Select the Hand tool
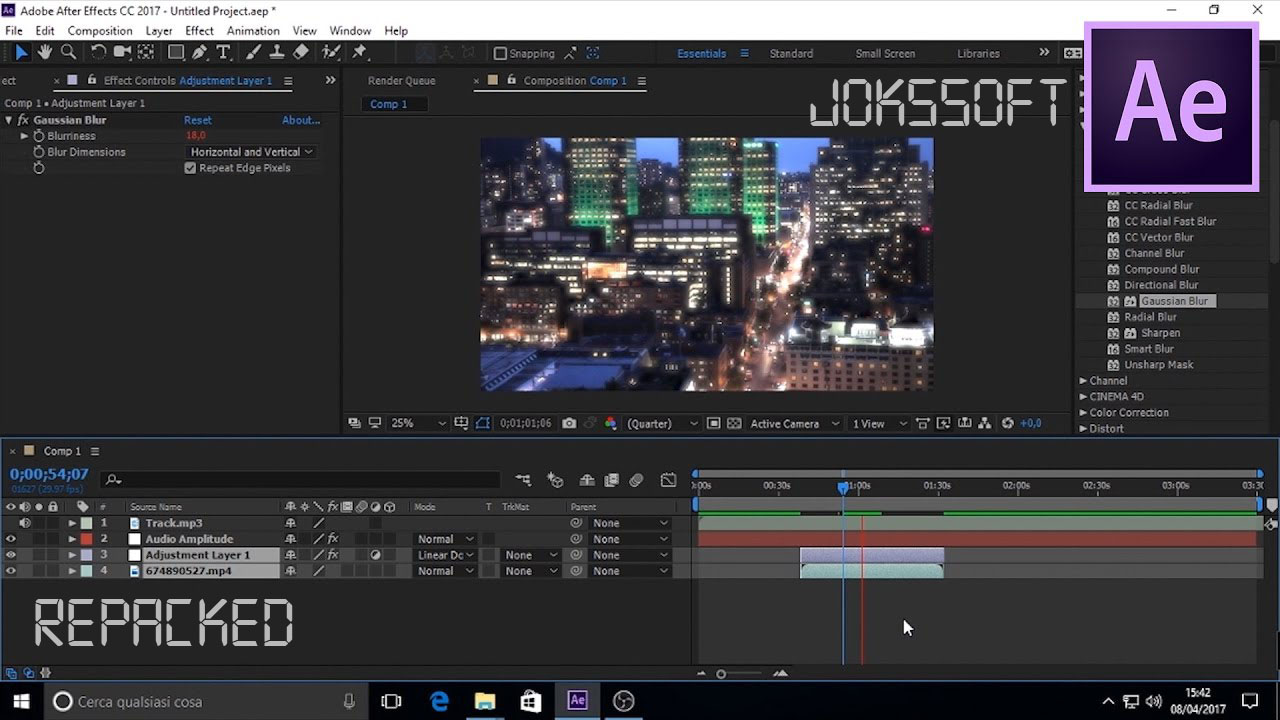This screenshot has width=1280, height=720. pyautogui.click(x=44, y=52)
